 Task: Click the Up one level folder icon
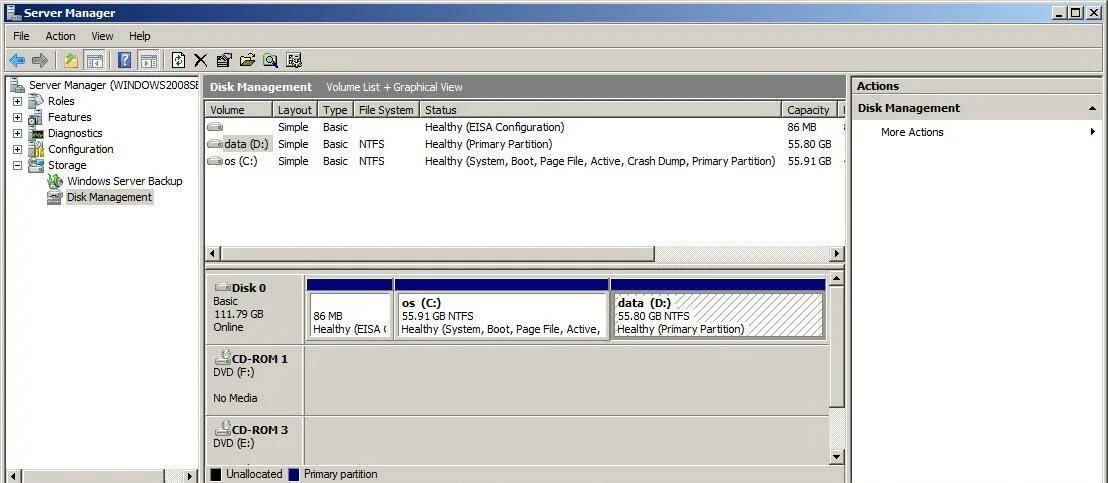pos(71,61)
